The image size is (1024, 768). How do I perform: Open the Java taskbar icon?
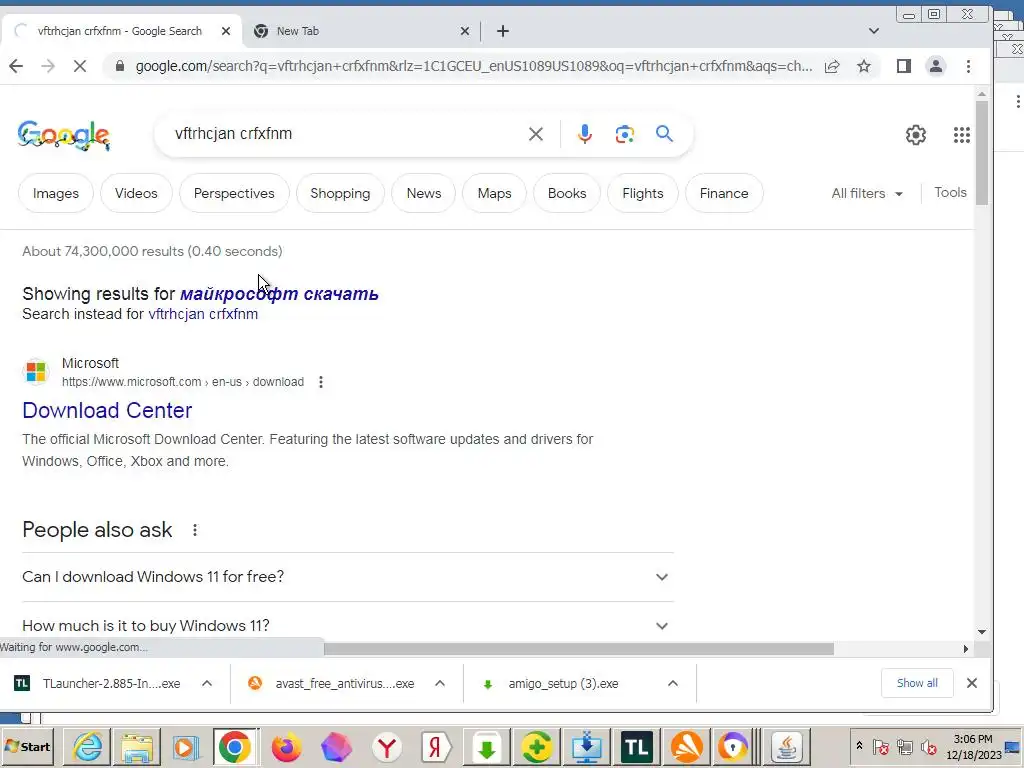tap(787, 747)
